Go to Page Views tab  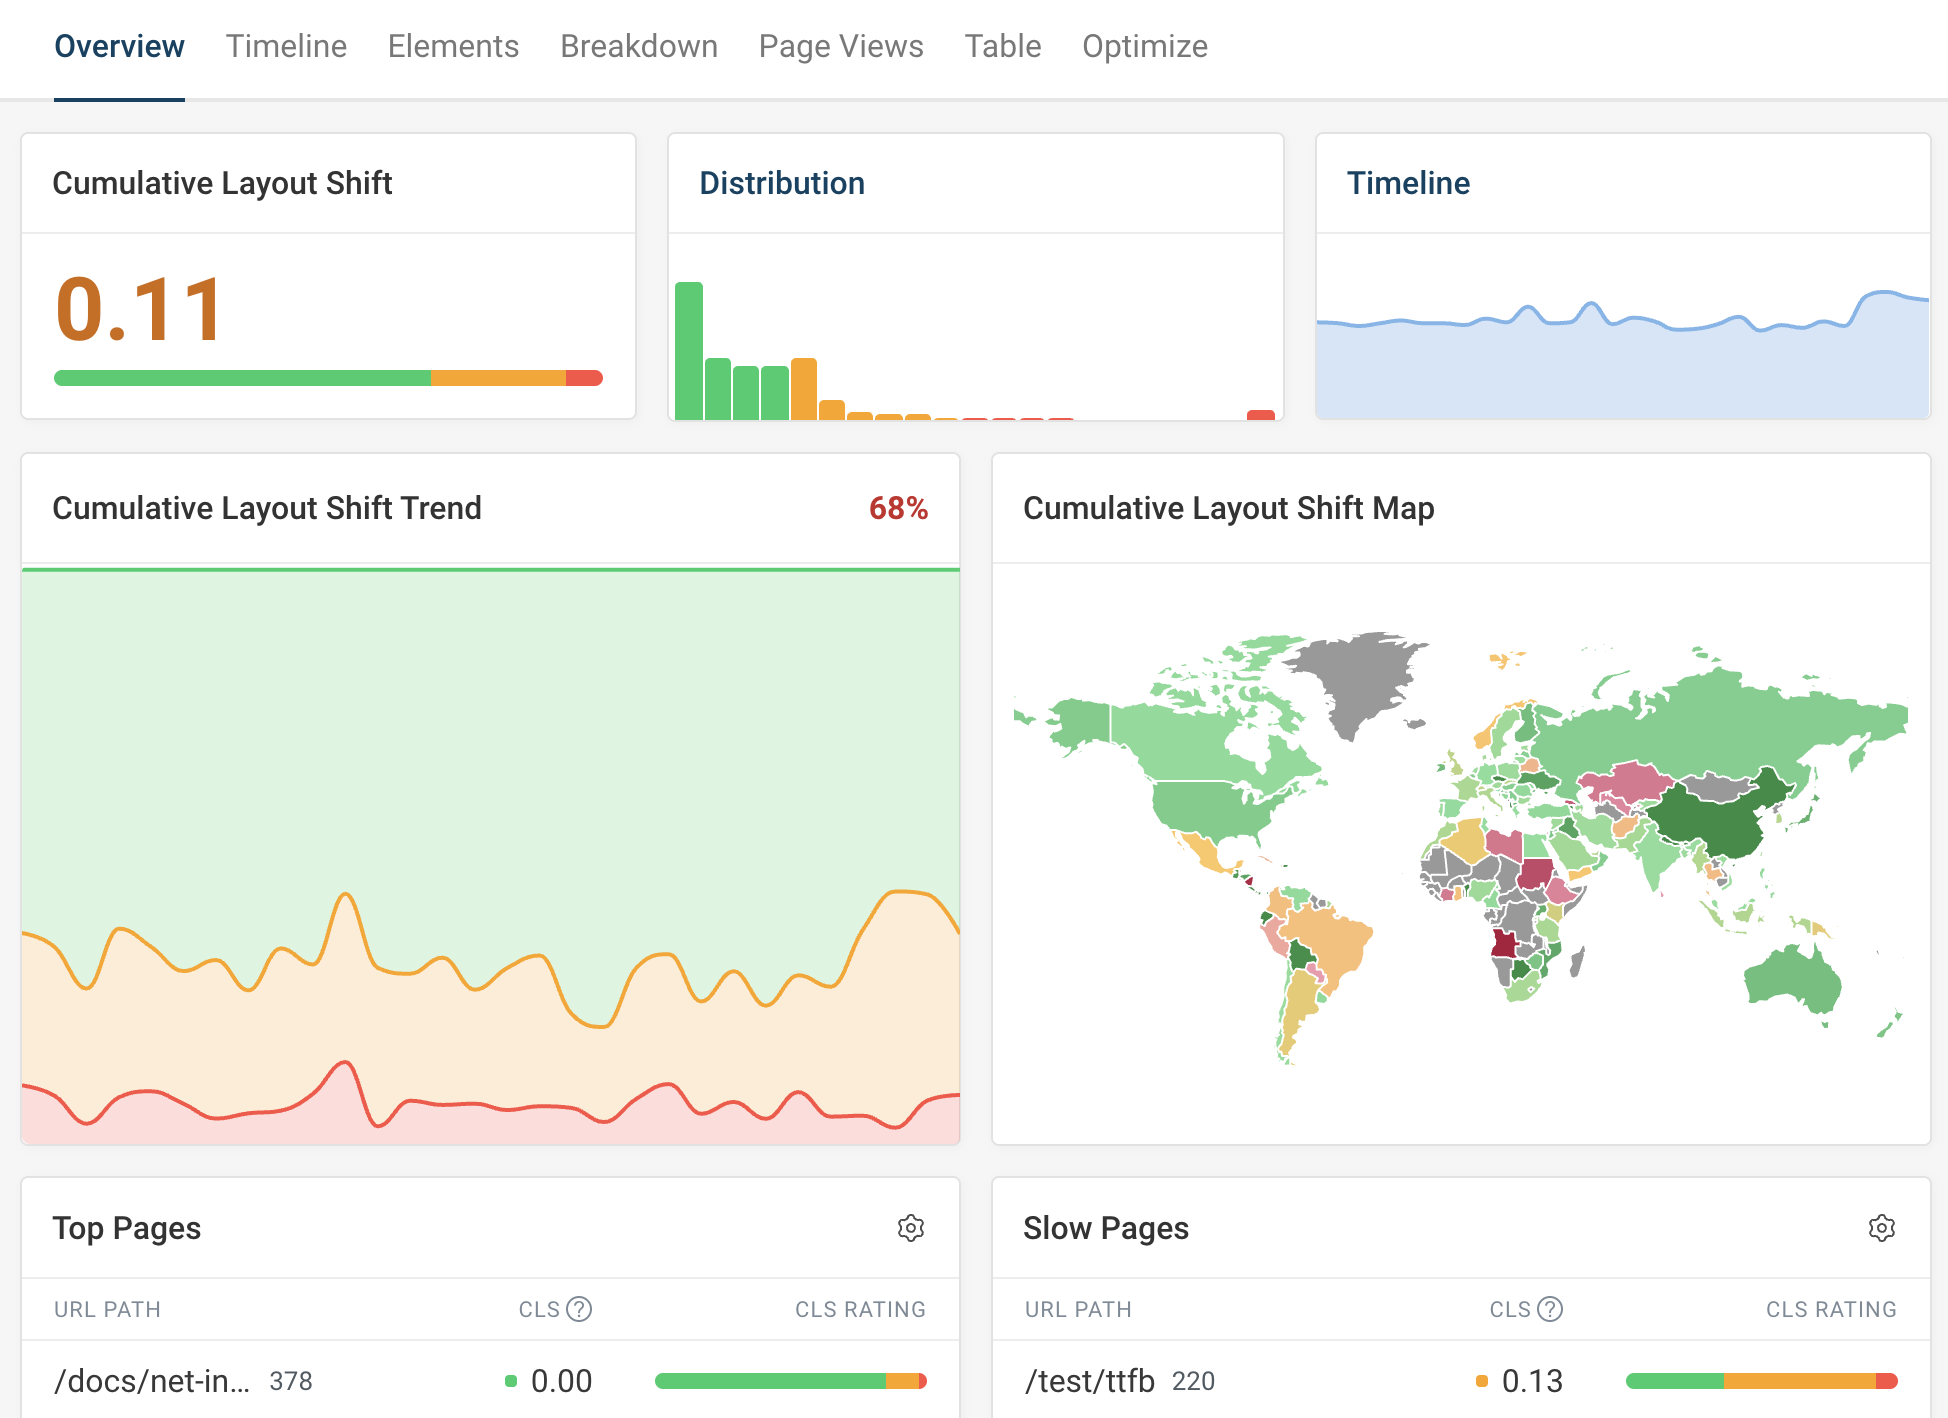click(x=840, y=46)
